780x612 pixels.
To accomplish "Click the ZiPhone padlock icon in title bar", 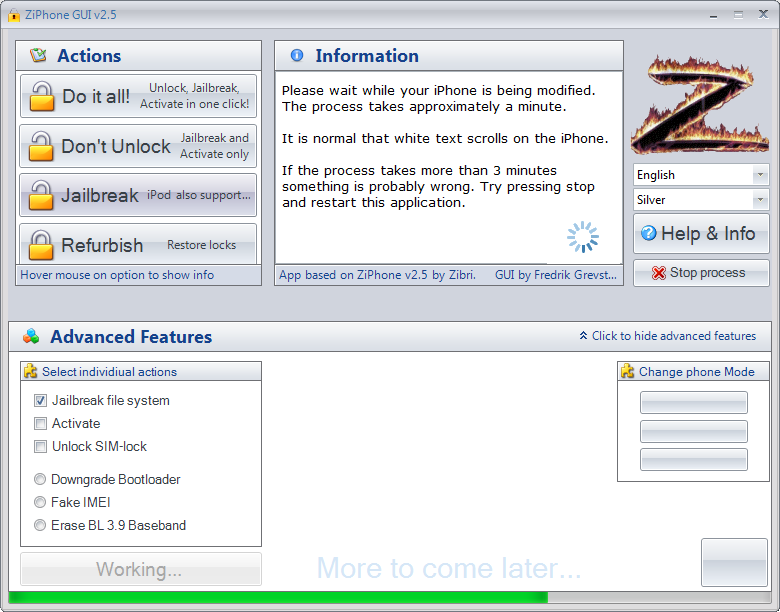I will click(14, 15).
